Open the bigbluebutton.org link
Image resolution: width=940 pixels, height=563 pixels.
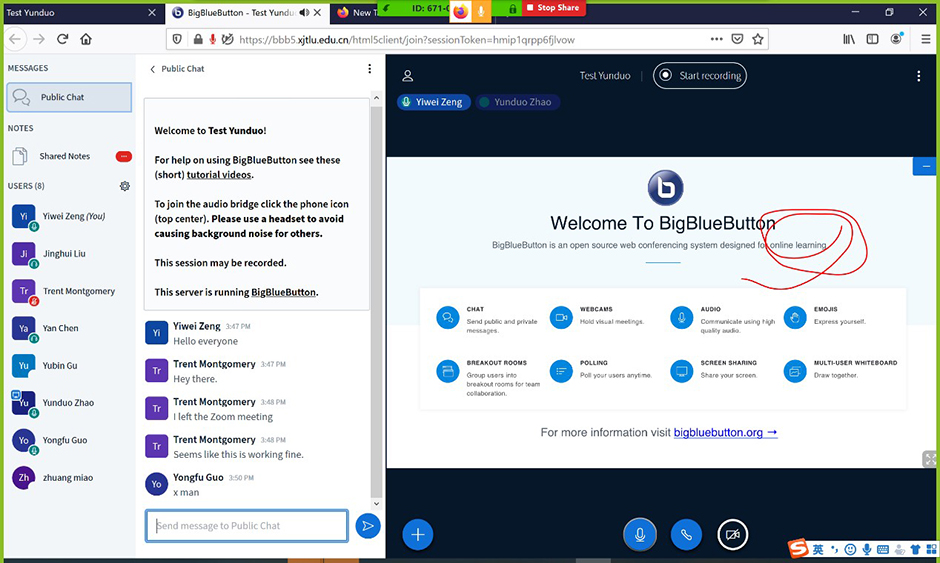tap(725, 432)
